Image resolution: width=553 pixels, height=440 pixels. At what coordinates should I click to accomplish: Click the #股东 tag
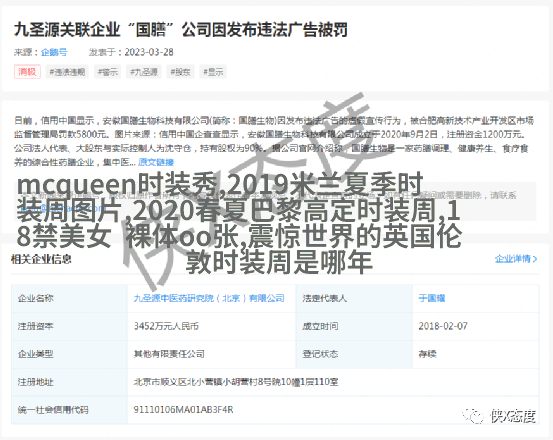[x=180, y=72]
